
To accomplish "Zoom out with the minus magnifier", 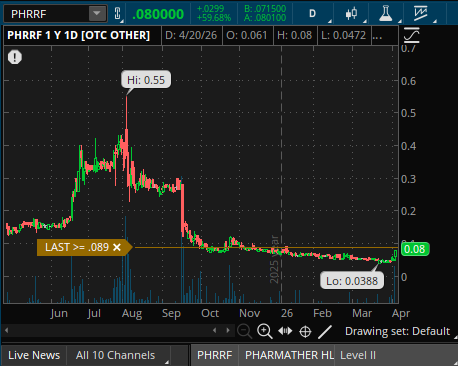I will (244, 331).
